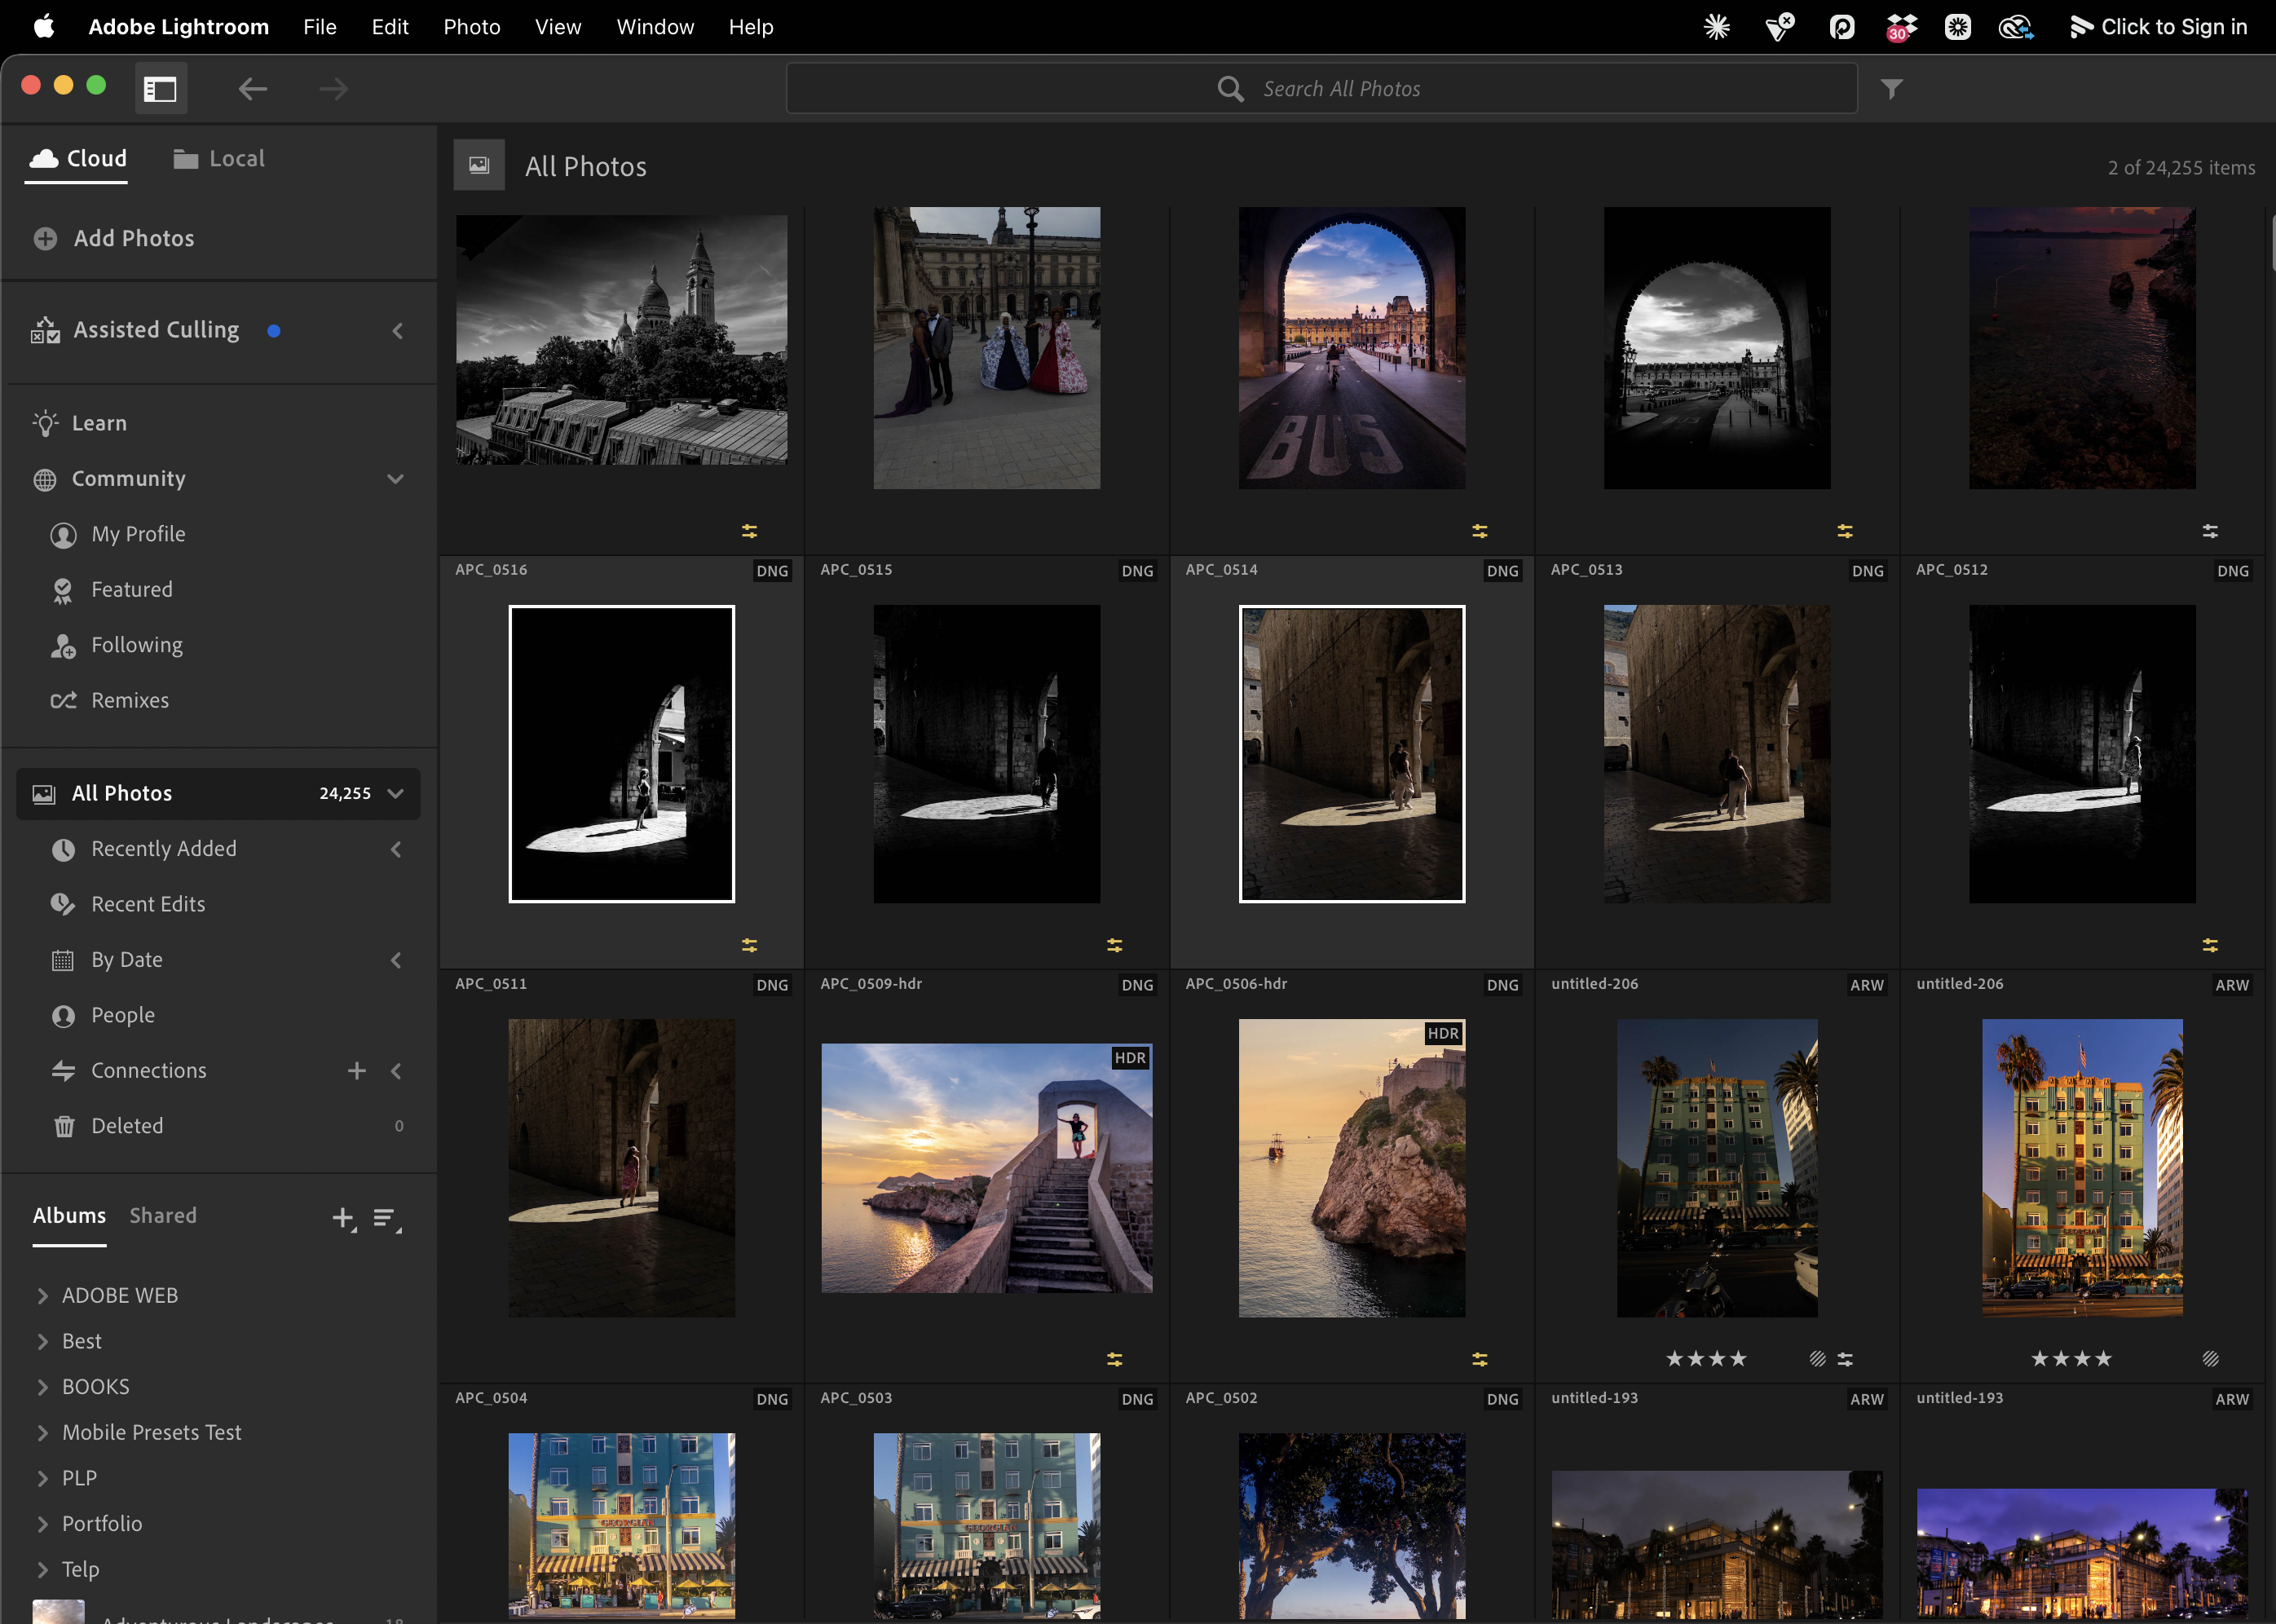The width and height of the screenshot is (2276, 1624).
Task: Expand the Telp folder
Action: point(42,1570)
